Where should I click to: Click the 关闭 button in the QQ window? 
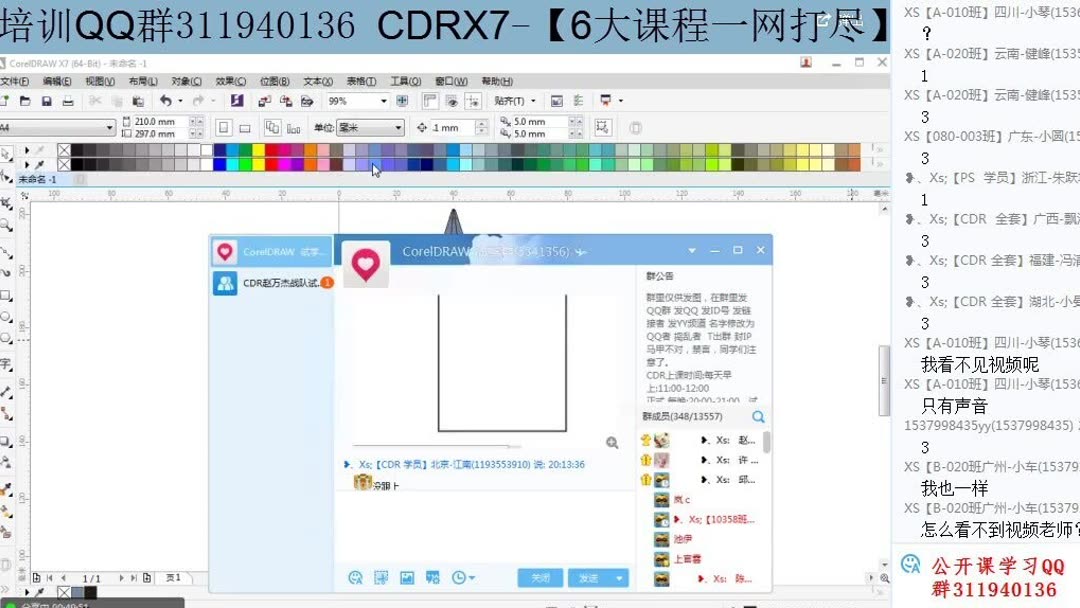[541, 578]
